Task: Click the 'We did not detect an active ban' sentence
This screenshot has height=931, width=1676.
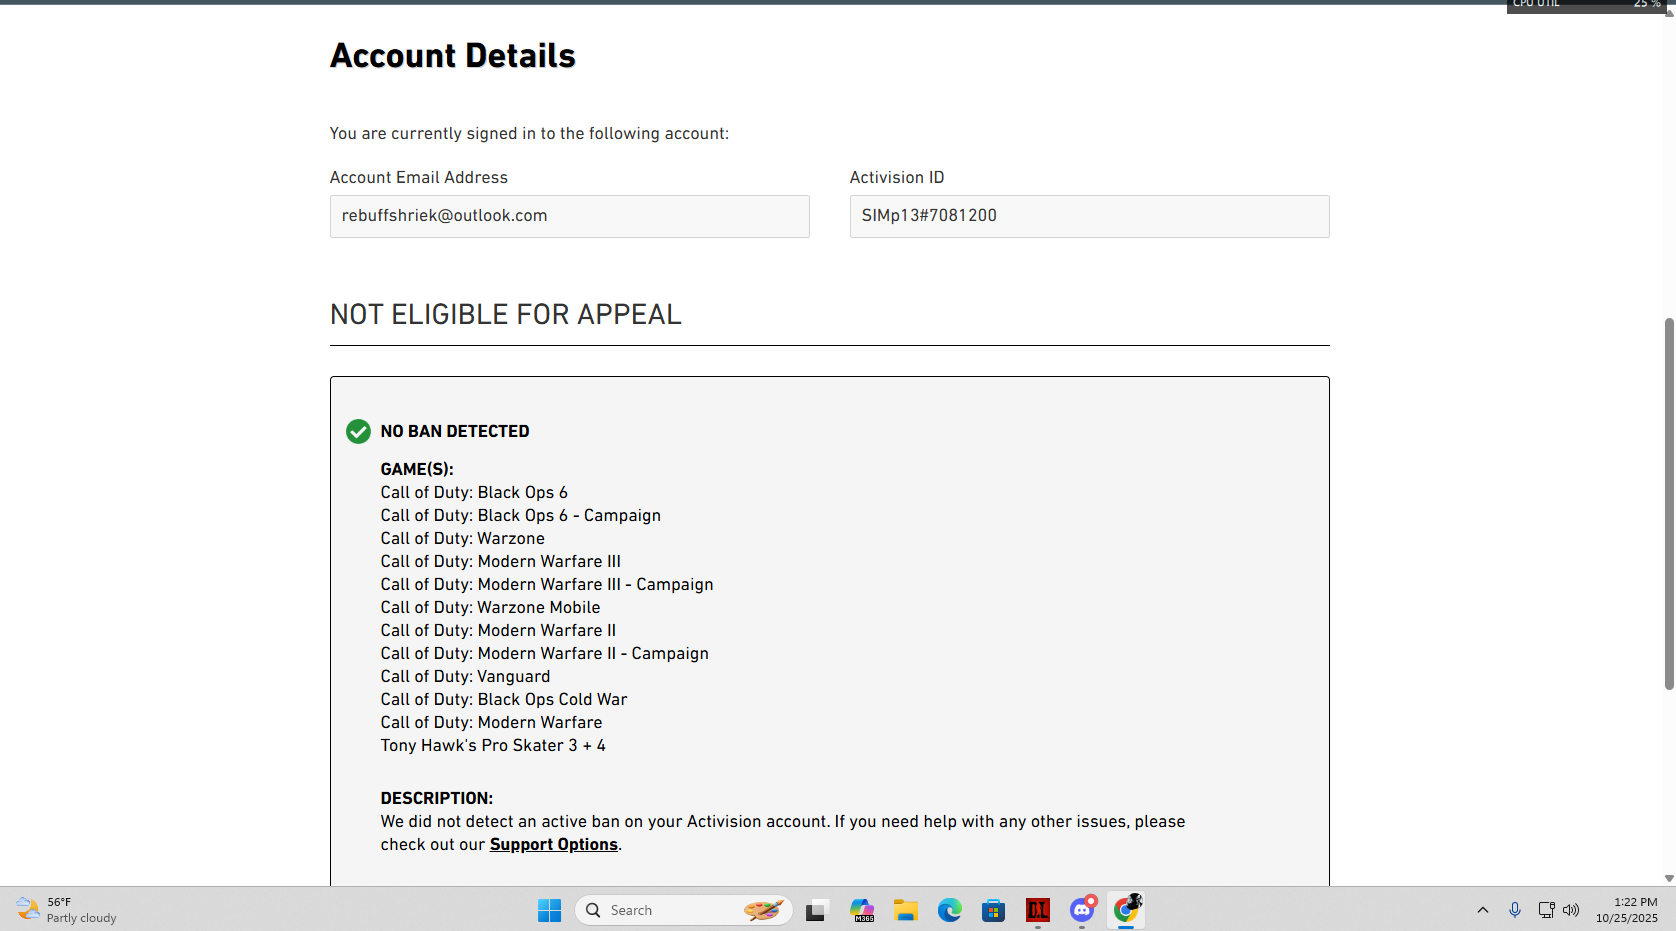Action: tap(605, 821)
